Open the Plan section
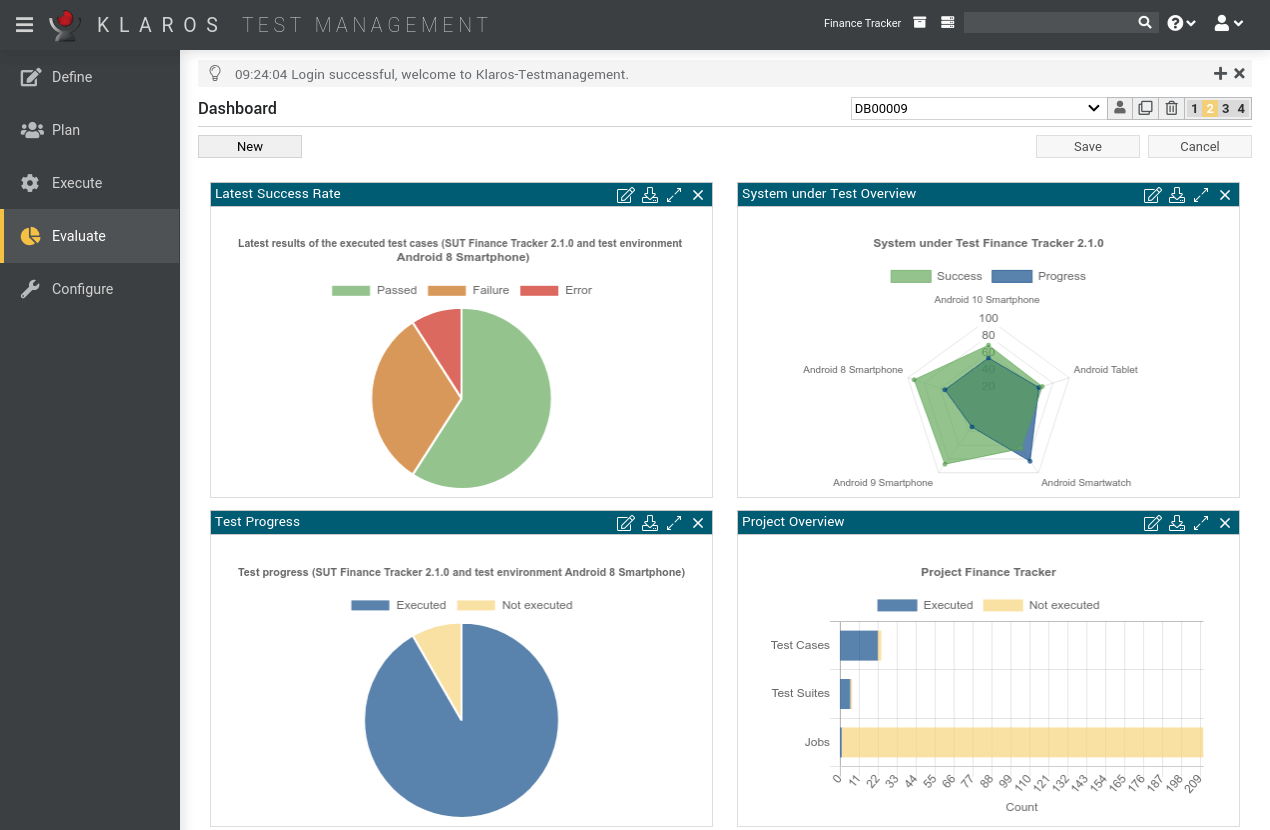1270x830 pixels. tap(90, 130)
